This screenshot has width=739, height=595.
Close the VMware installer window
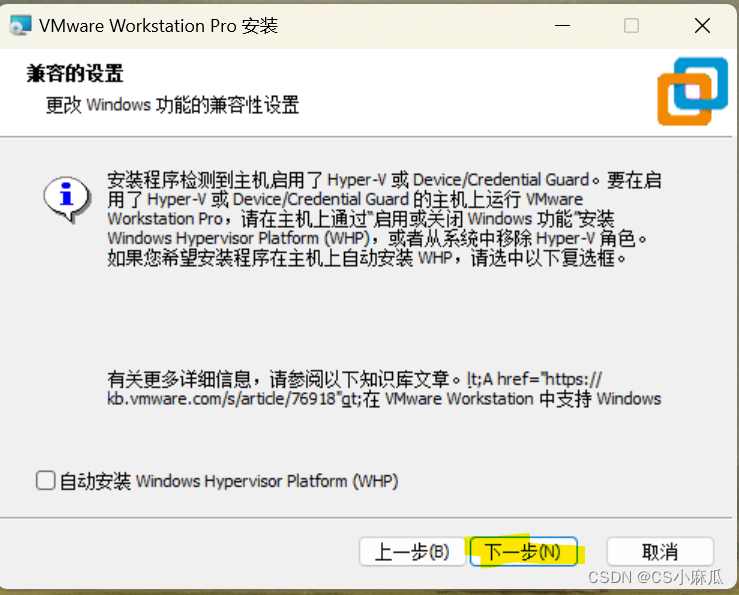tap(702, 25)
